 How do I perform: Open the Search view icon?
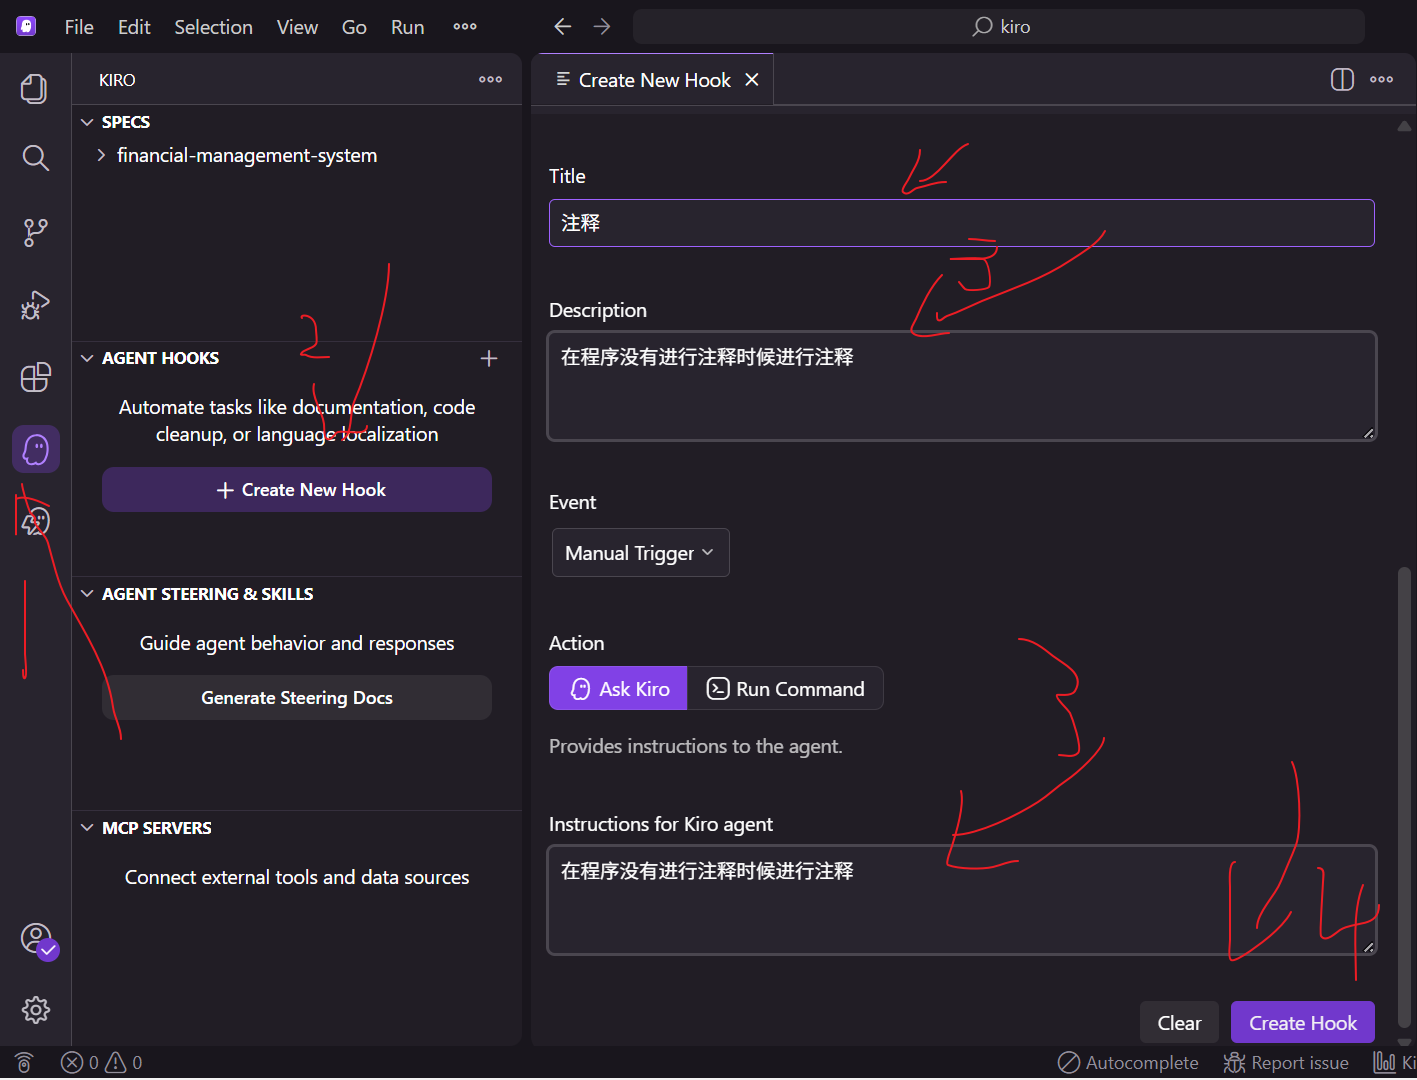click(35, 158)
